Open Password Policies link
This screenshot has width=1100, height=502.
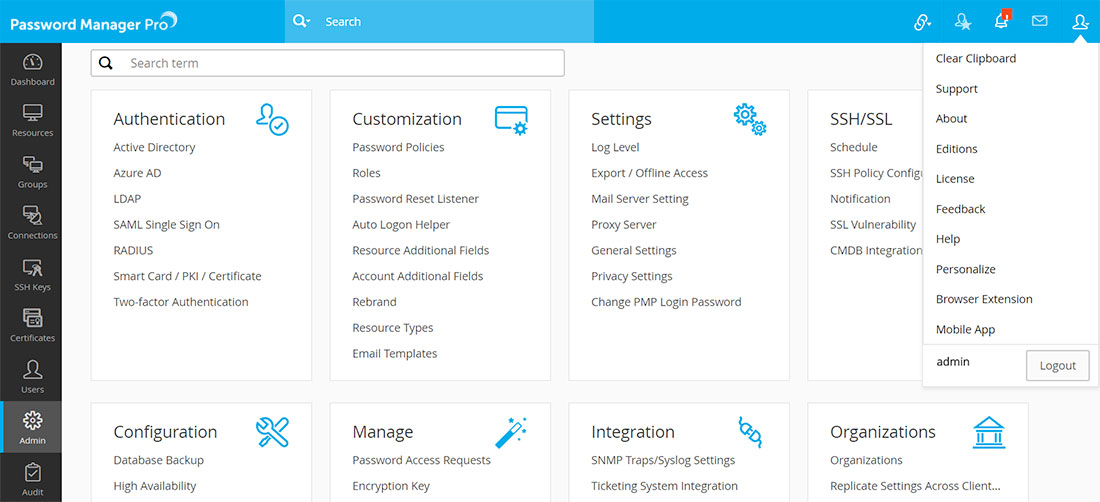click(398, 147)
